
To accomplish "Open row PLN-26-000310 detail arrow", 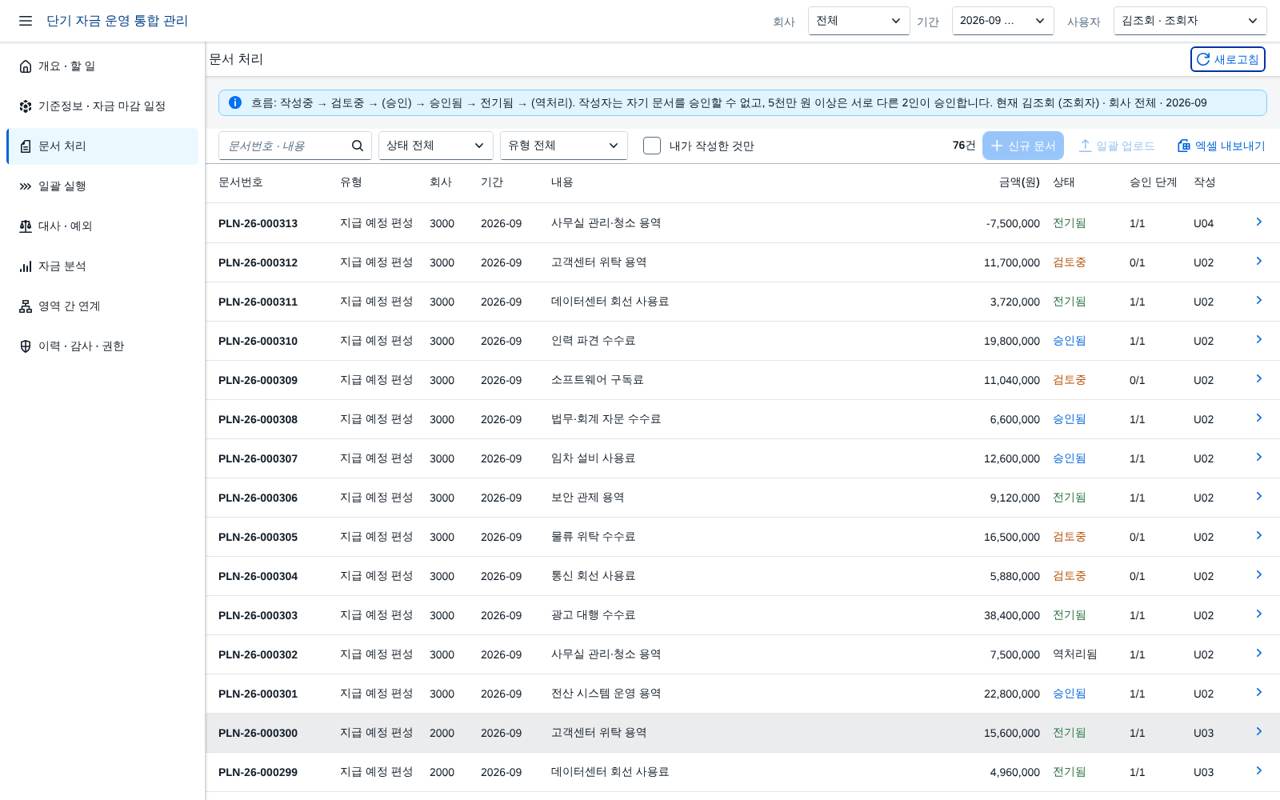I will pyautogui.click(x=1259, y=340).
